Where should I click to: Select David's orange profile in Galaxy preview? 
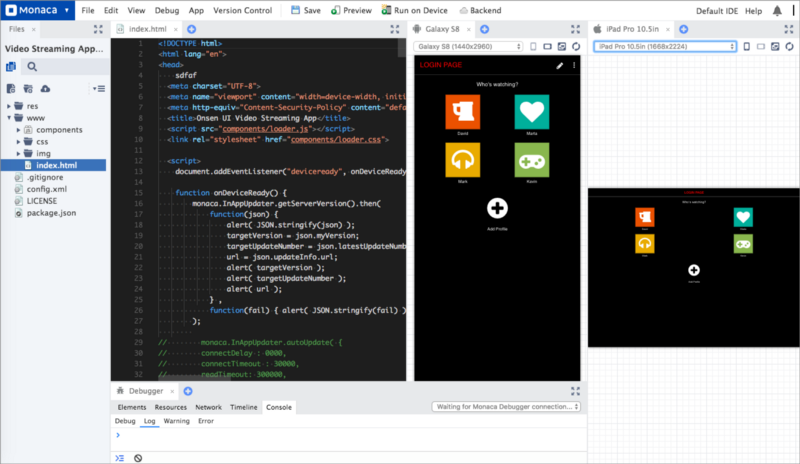click(x=463, y=112)
